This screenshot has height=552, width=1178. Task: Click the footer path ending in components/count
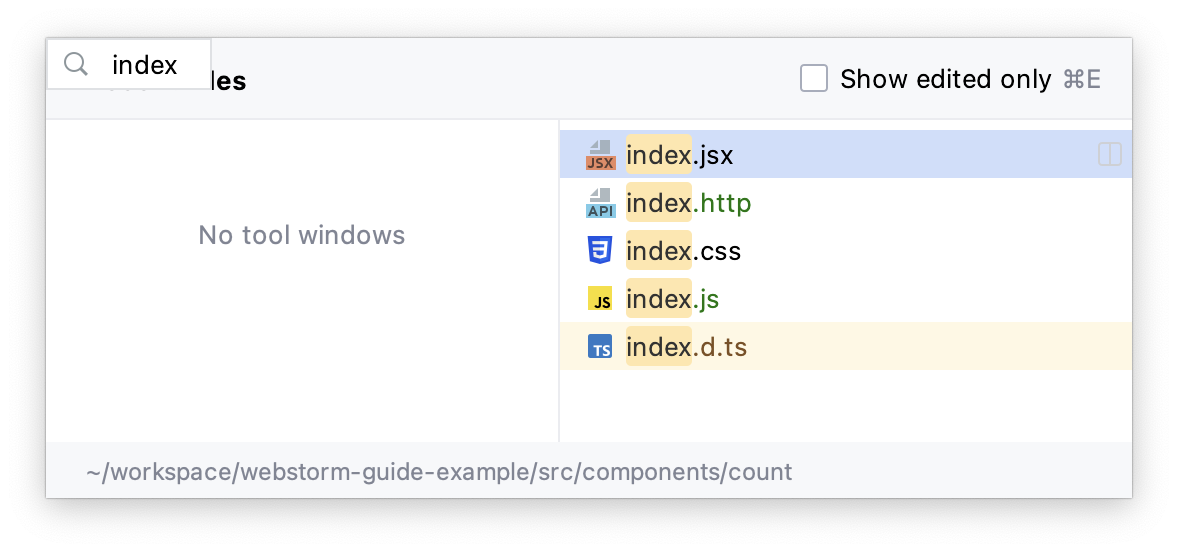(x=439, y=471)
